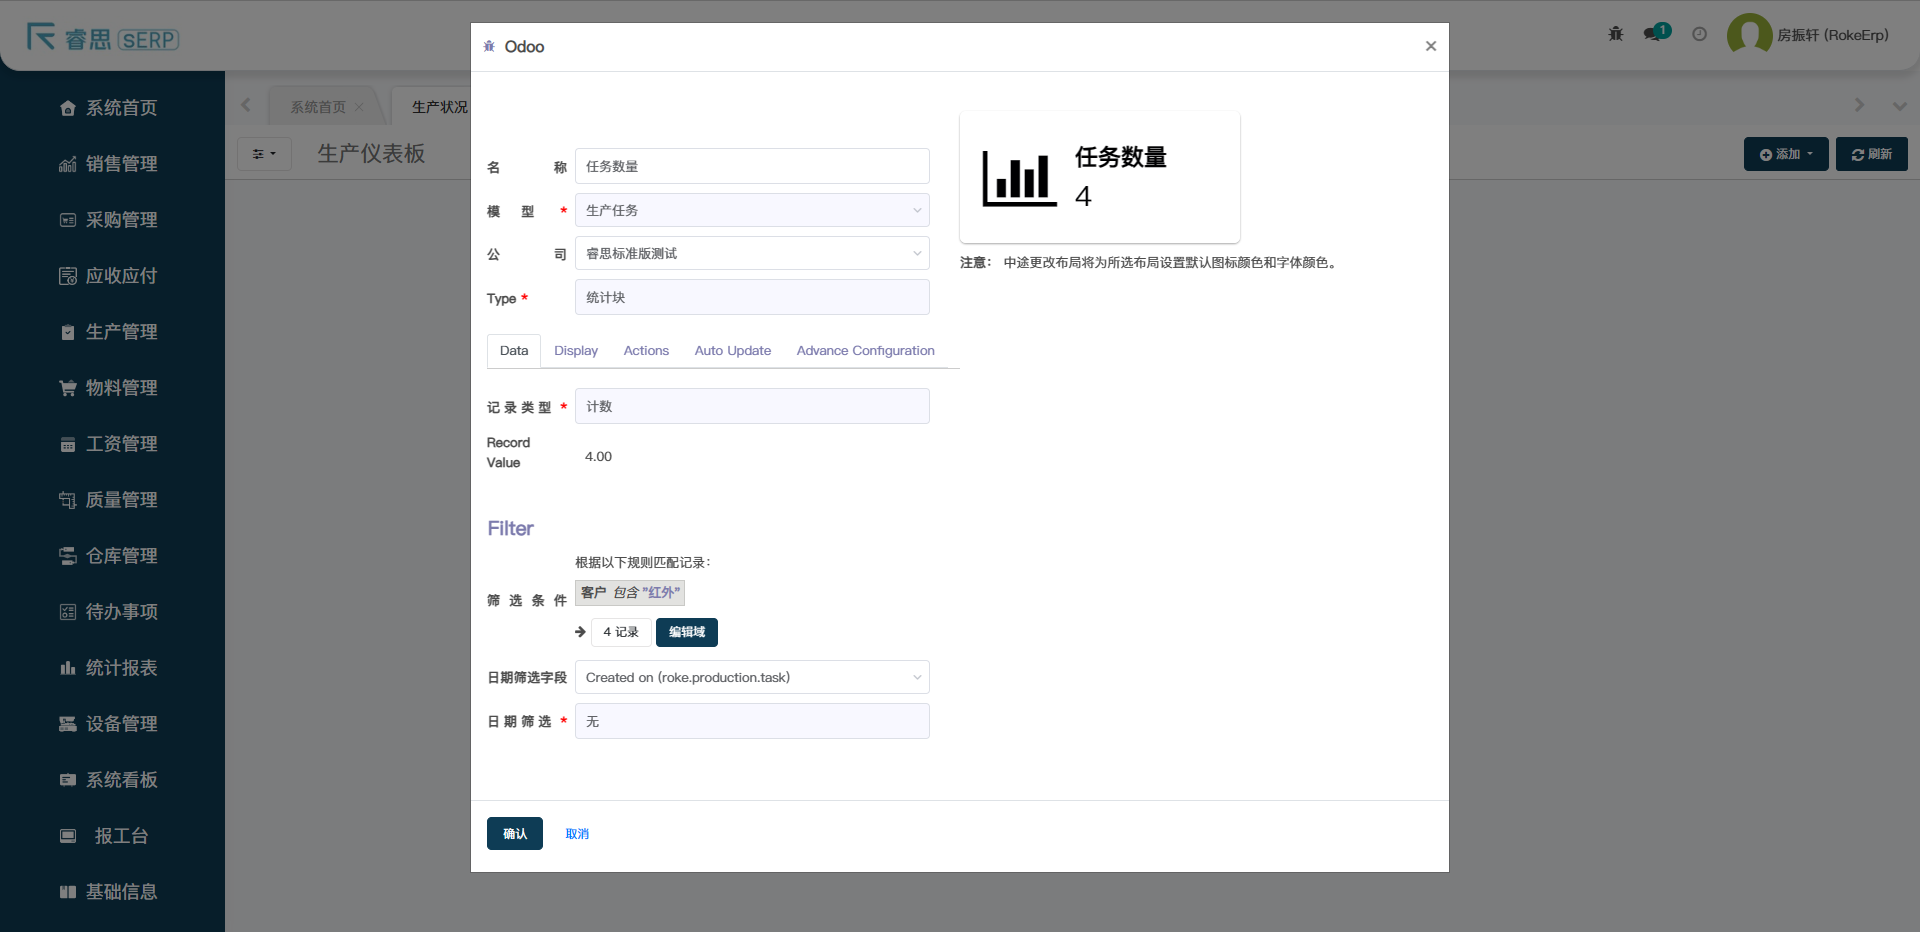
Task: Switch to the Display tab
Action: pos(576,351)
